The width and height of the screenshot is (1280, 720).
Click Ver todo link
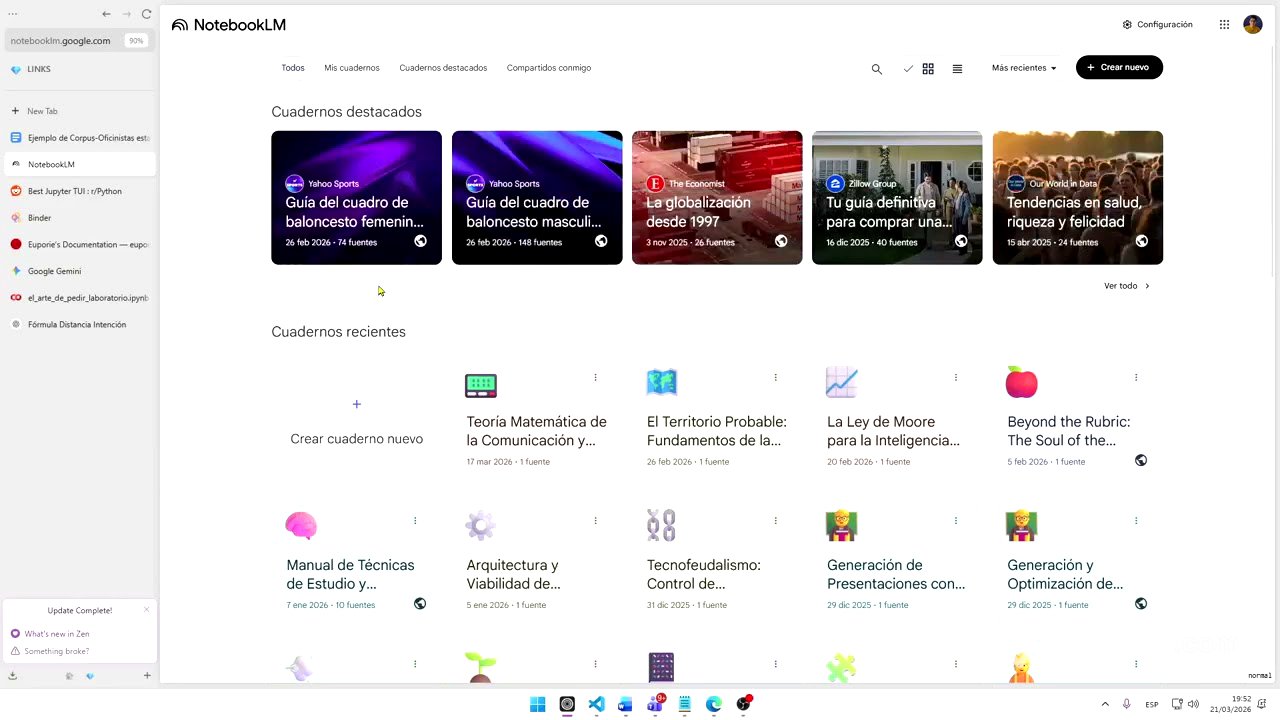(x=1127, y=286)
